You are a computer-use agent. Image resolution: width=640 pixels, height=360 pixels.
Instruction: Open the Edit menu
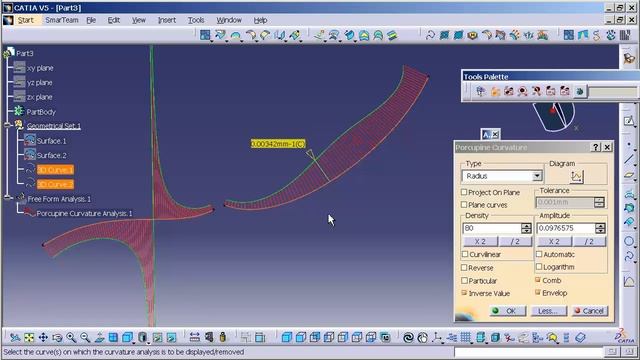[113, 20]
